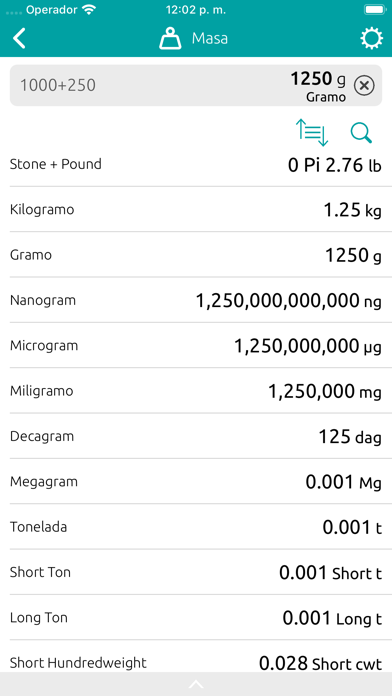The image size is (392, 696).
Task: Expand the bottom panel chevron
Action: pyautogui.click(x=196, y=684)
